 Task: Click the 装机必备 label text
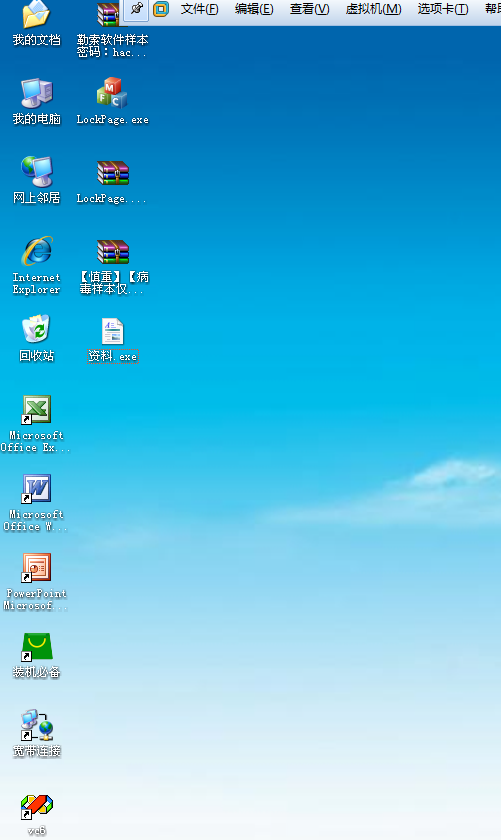(36, 672)
